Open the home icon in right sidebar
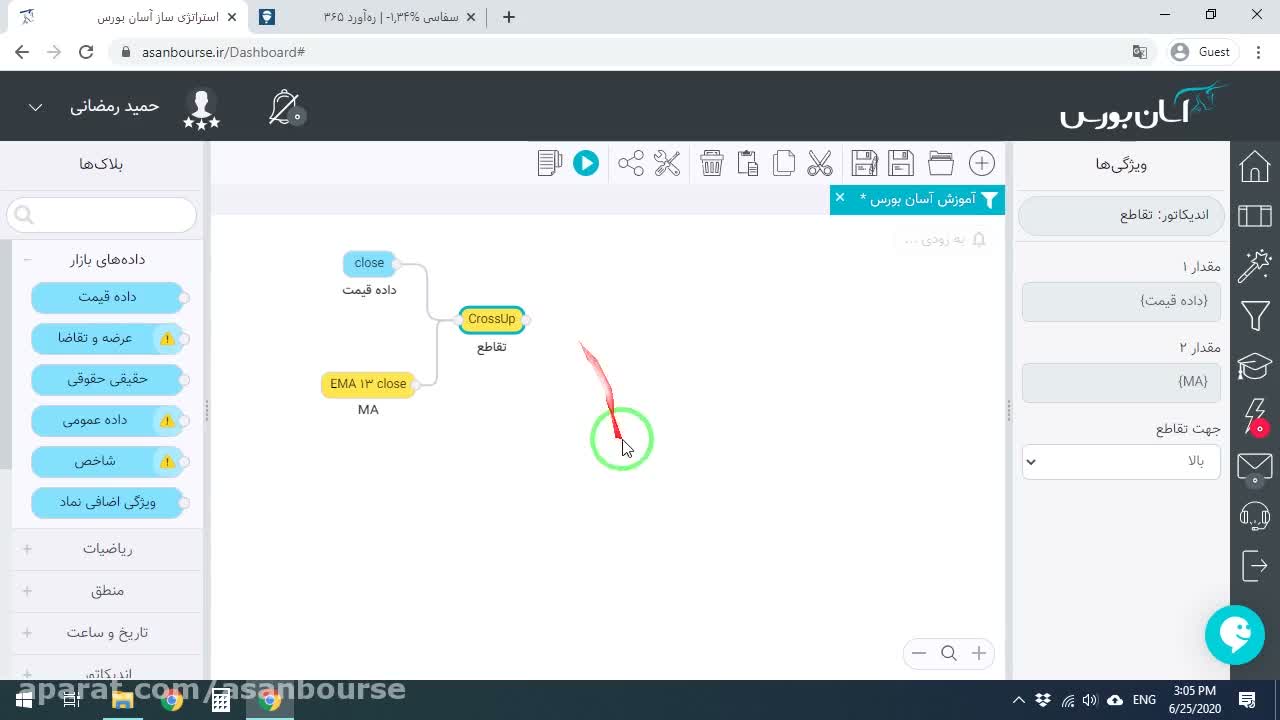 tap(1254, 166)
